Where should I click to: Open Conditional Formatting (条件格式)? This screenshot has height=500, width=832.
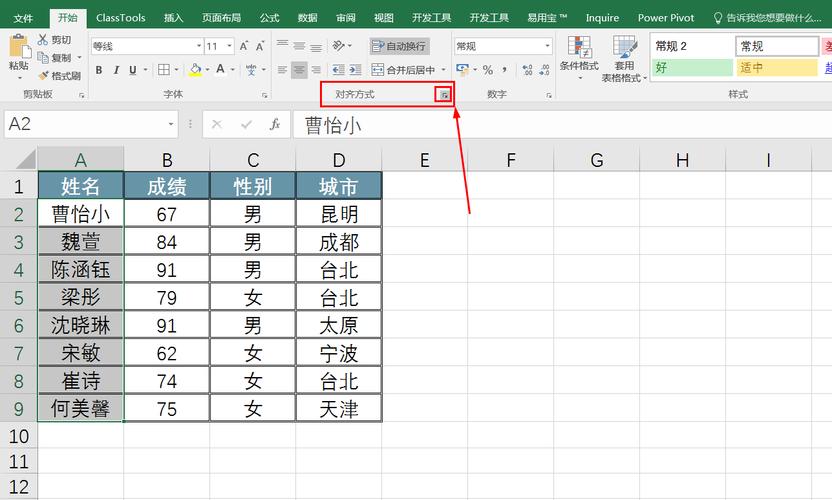pyautogui.click(x=578, y=56)
